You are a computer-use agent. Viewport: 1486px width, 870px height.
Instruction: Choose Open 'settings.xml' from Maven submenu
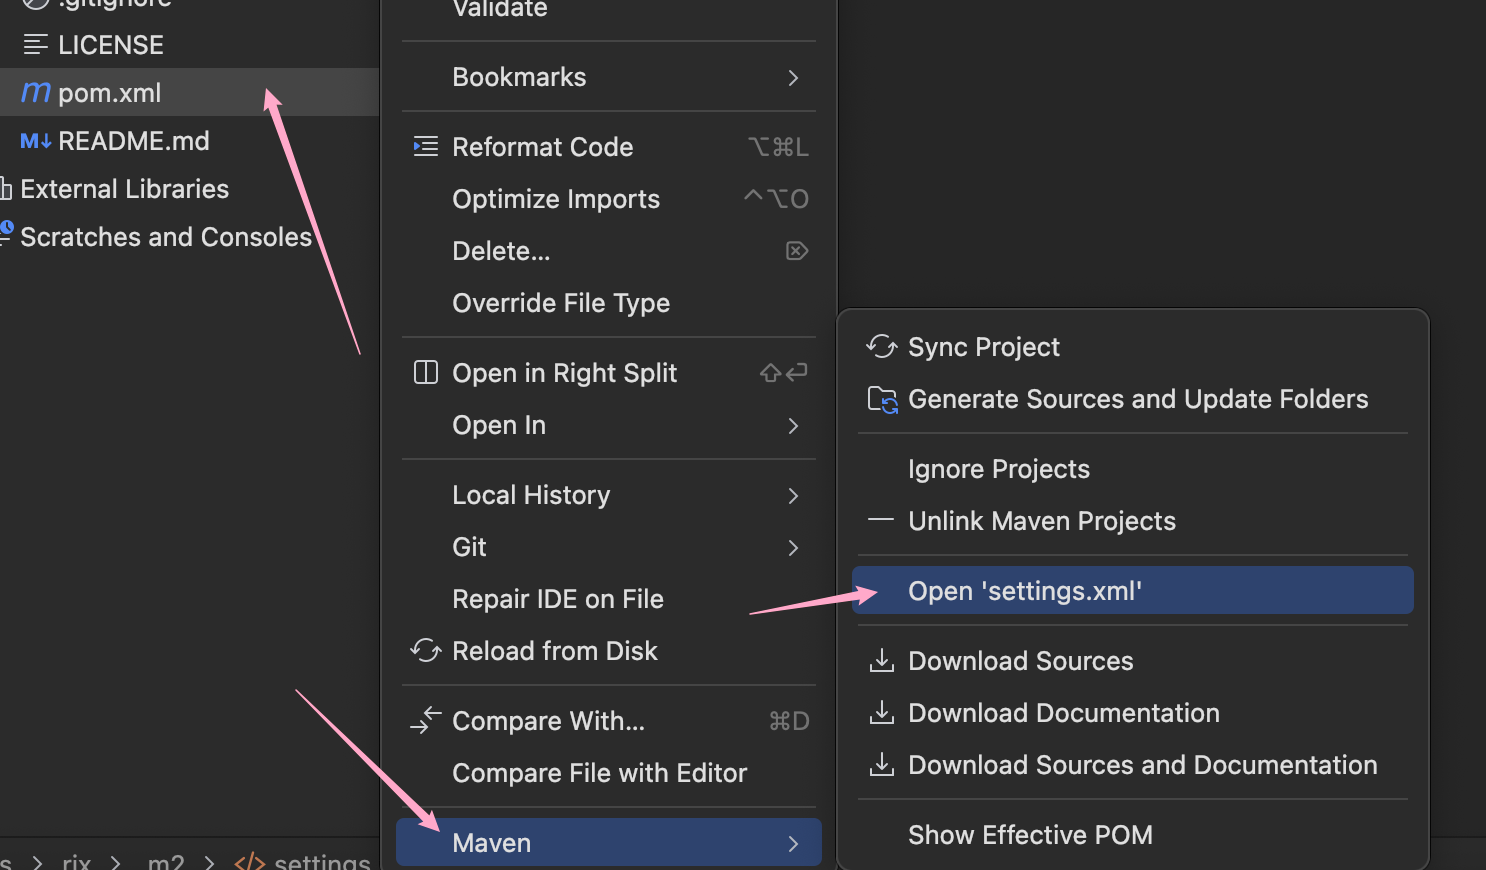pos(1133,590)
